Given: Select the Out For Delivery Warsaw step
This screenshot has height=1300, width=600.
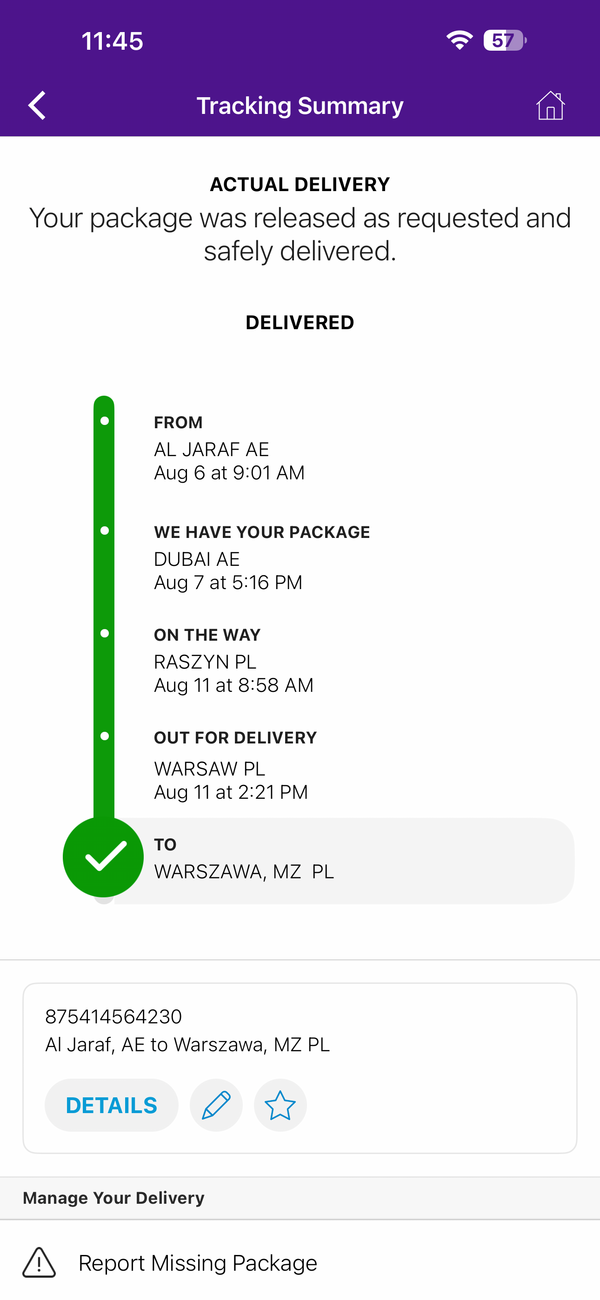Looking at the screenshot, I should coord(235,765).
